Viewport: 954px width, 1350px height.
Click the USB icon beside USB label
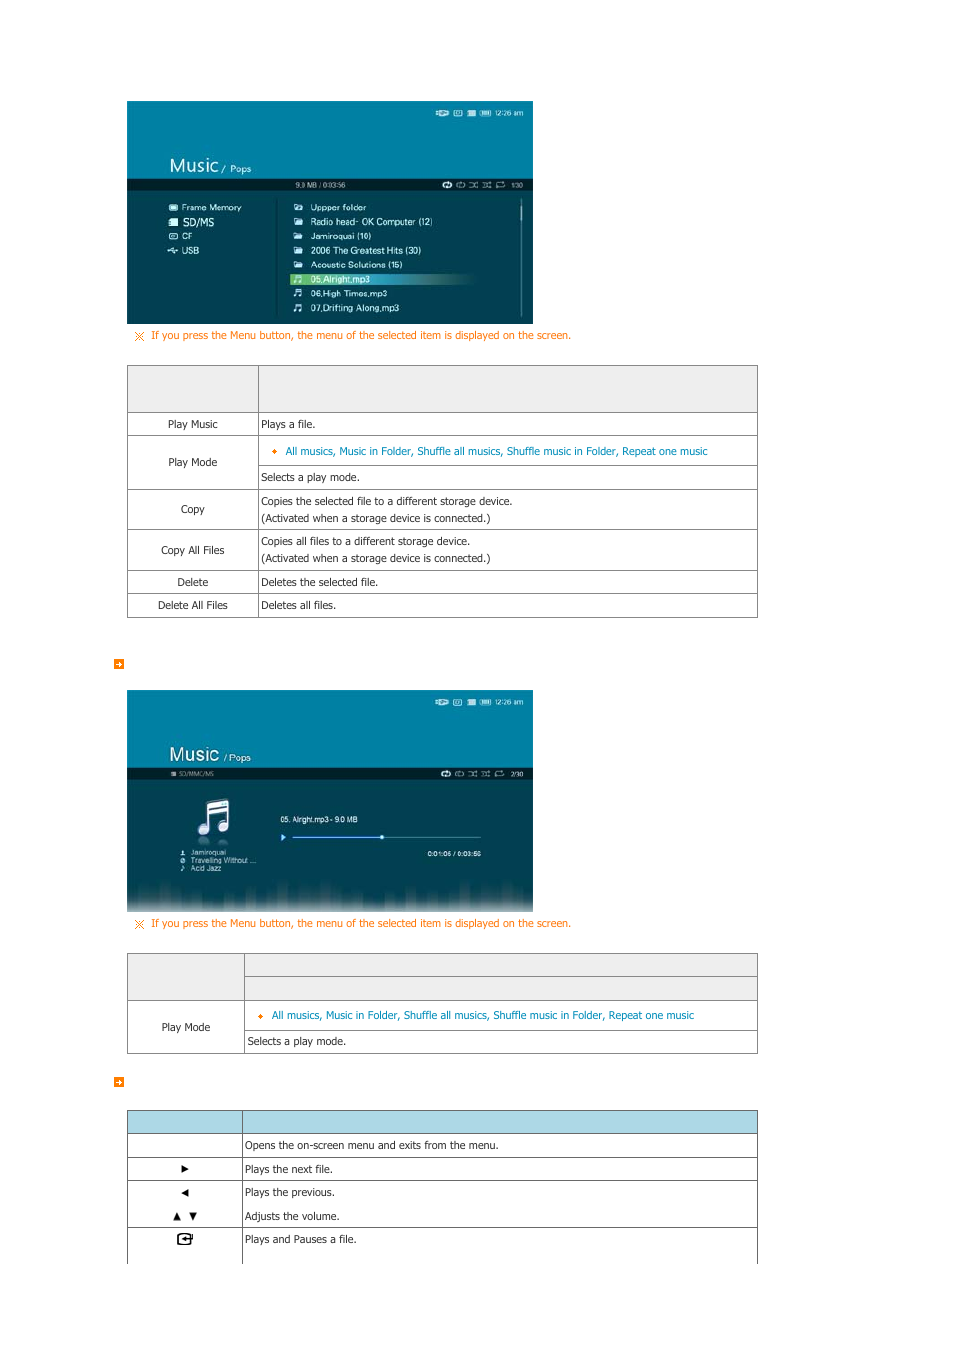point(173,251)
